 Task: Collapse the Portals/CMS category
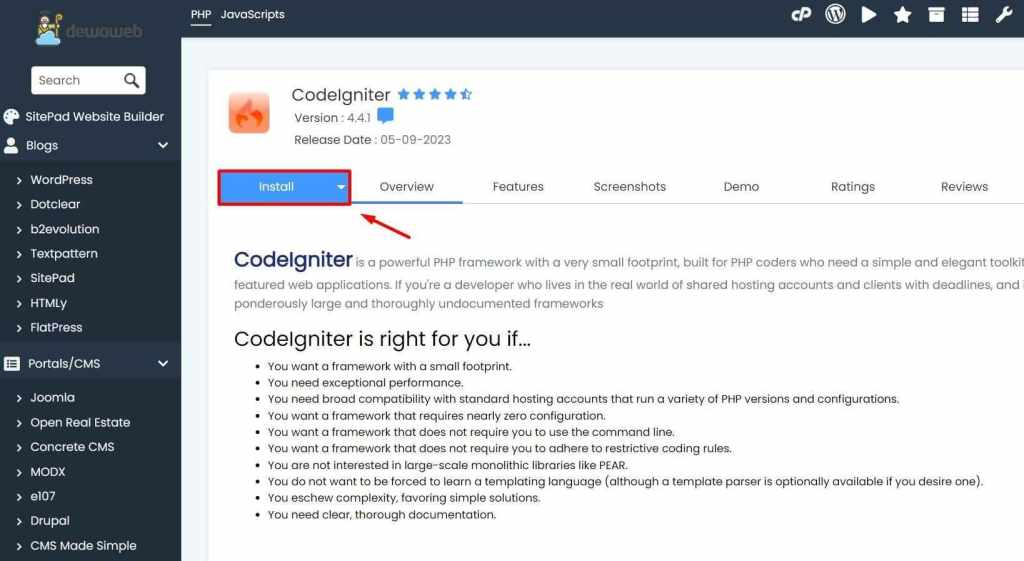(163, 363)
